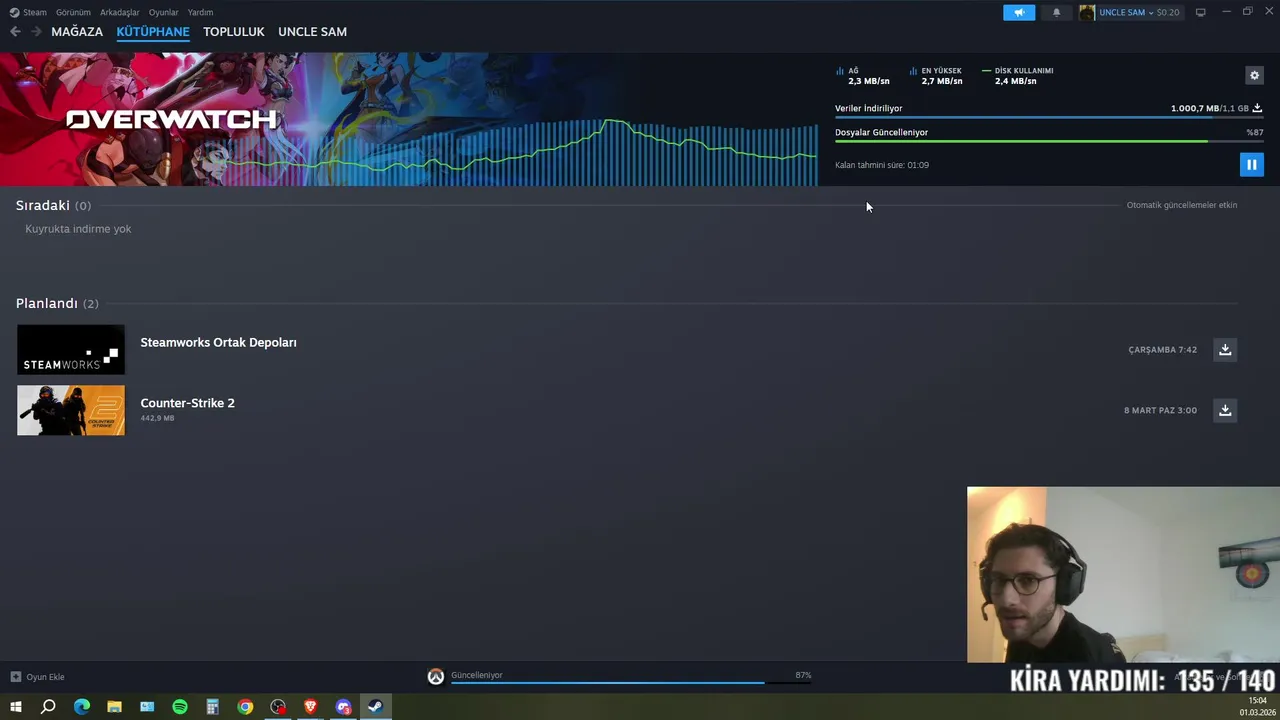
Task: Click the Sıradaki (0) heading
Action: [53, 205]
